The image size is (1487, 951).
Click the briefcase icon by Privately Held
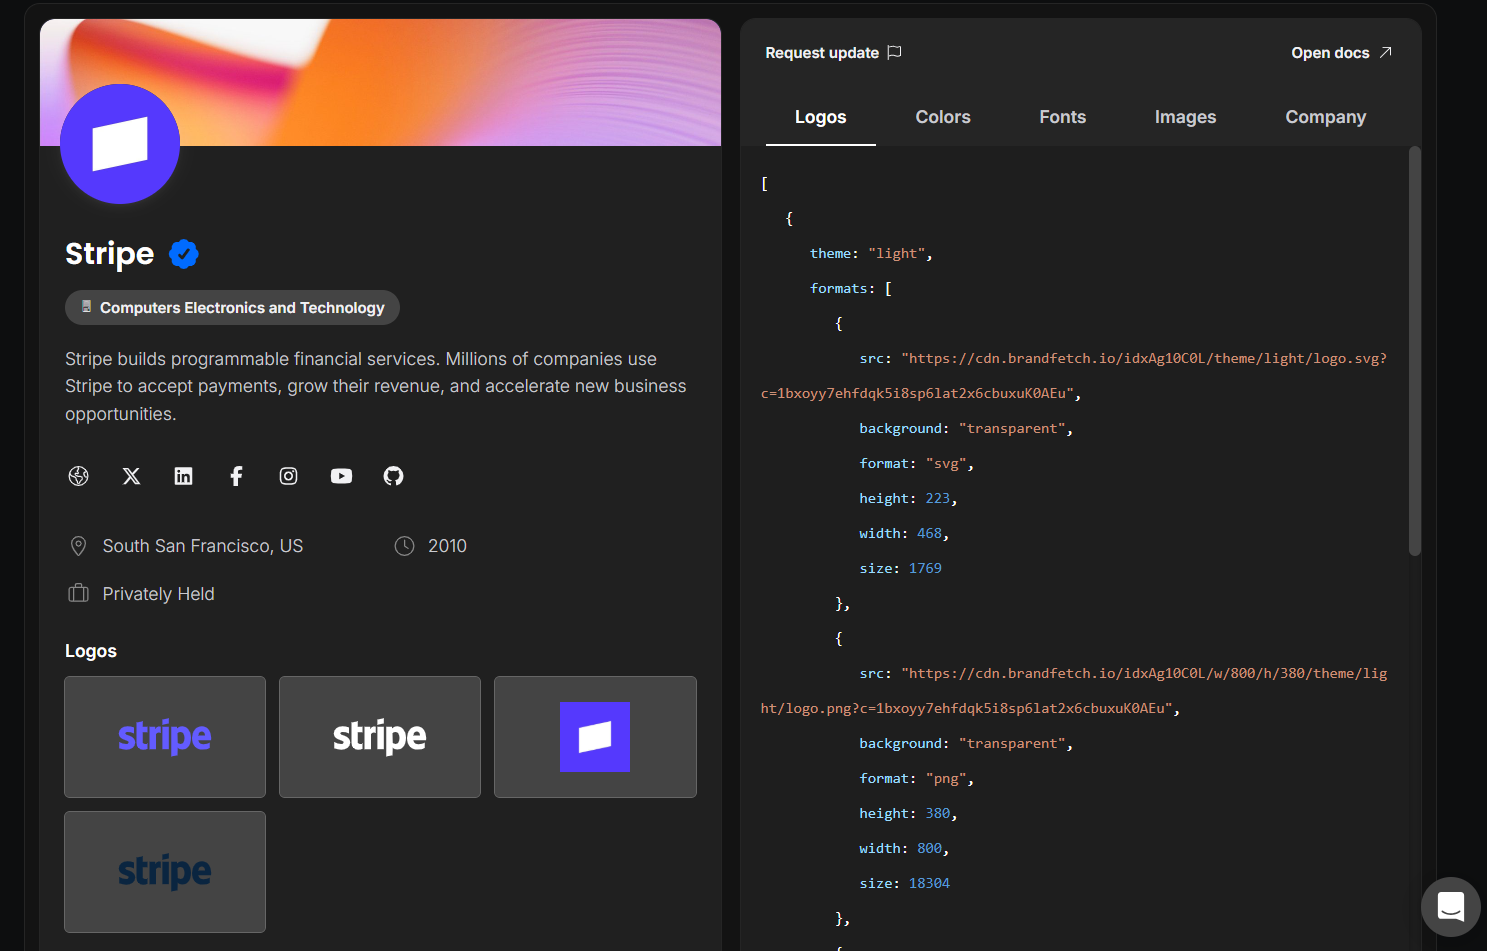tap(78, 594)
